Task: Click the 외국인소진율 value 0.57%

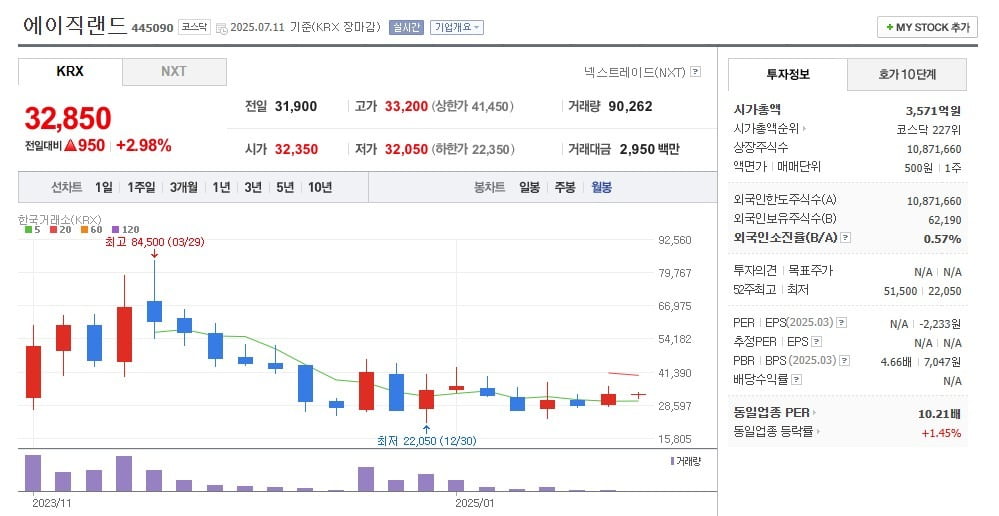Action: pos(942,239)
